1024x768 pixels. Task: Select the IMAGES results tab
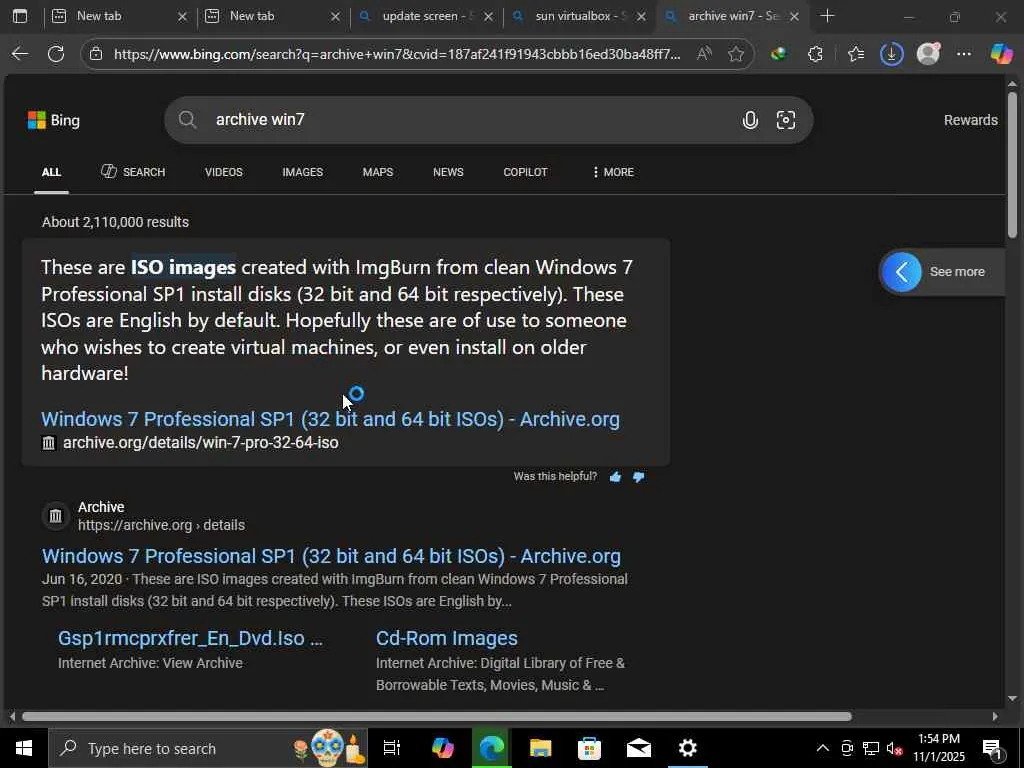click(x=302, y=172)
